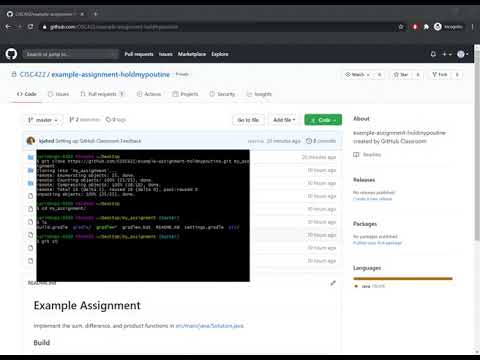
Task: Open the Watch notifications dropdown
Action: pos(357,74)
